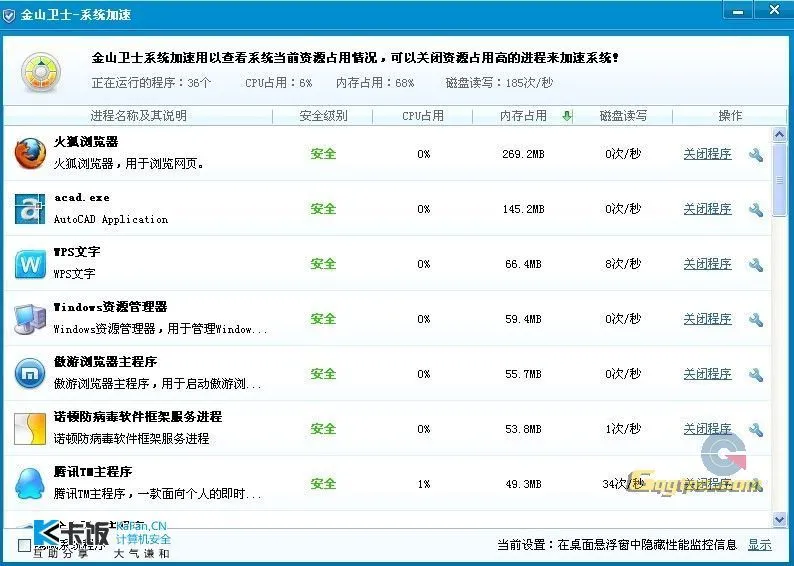Open wrench settings for 火狐浏览器 row
This screenshot has width=794, height=566.
pos(756,155)
